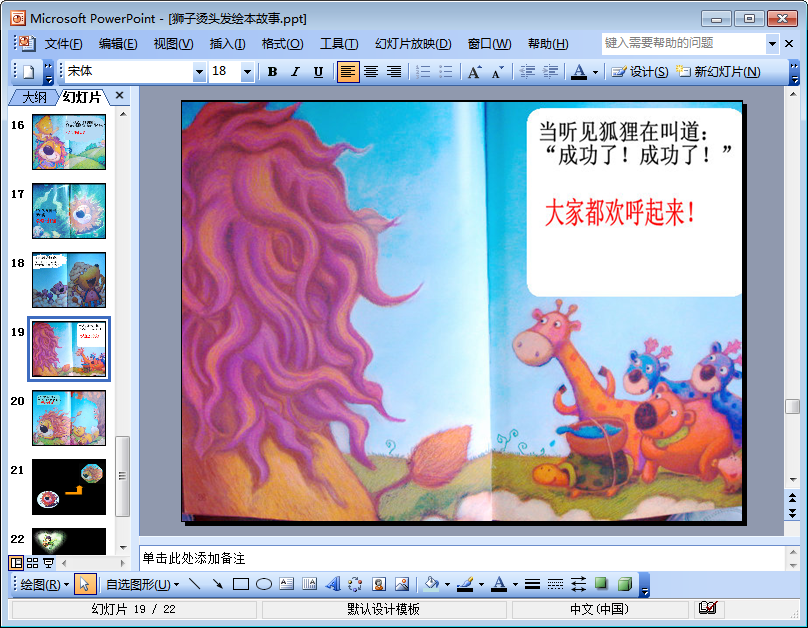The image size is (808, 628).
Task: Insert WordArt
Action: (333, 584)
